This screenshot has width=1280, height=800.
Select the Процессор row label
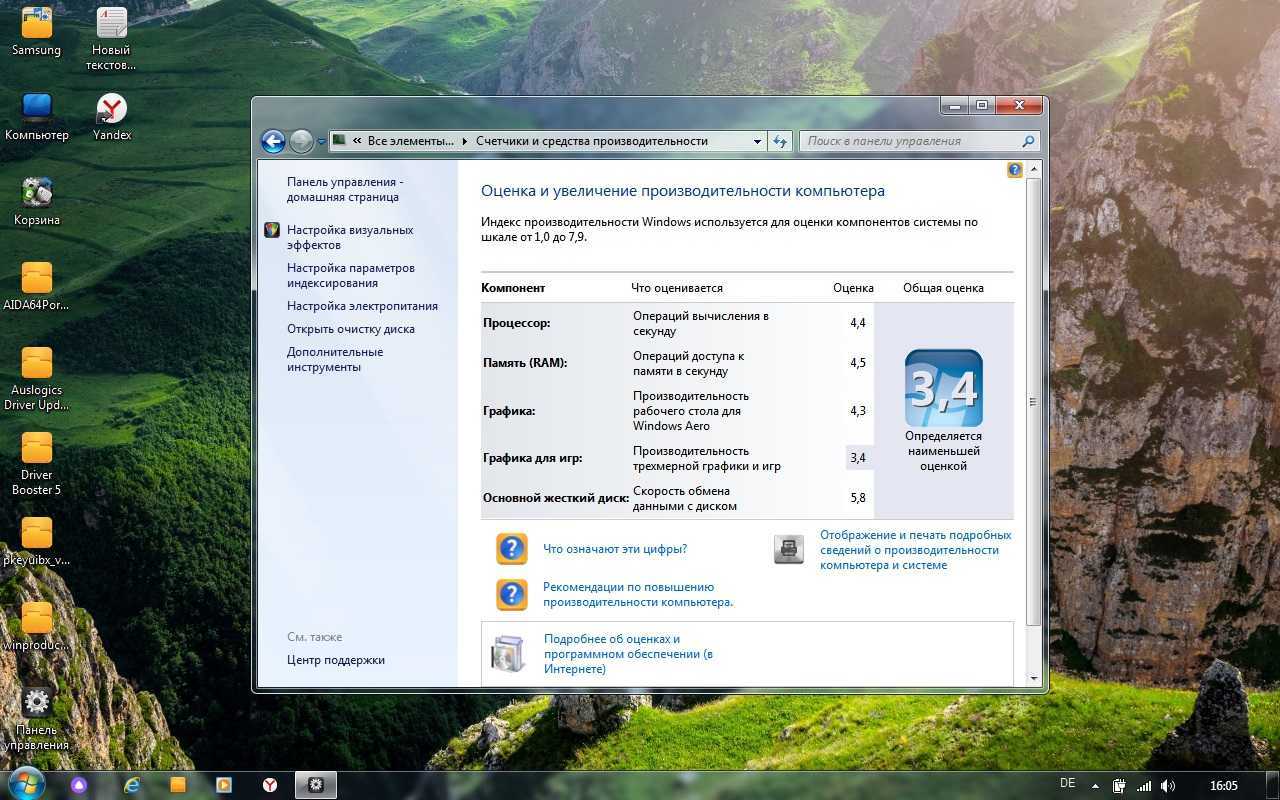point(516,323)
